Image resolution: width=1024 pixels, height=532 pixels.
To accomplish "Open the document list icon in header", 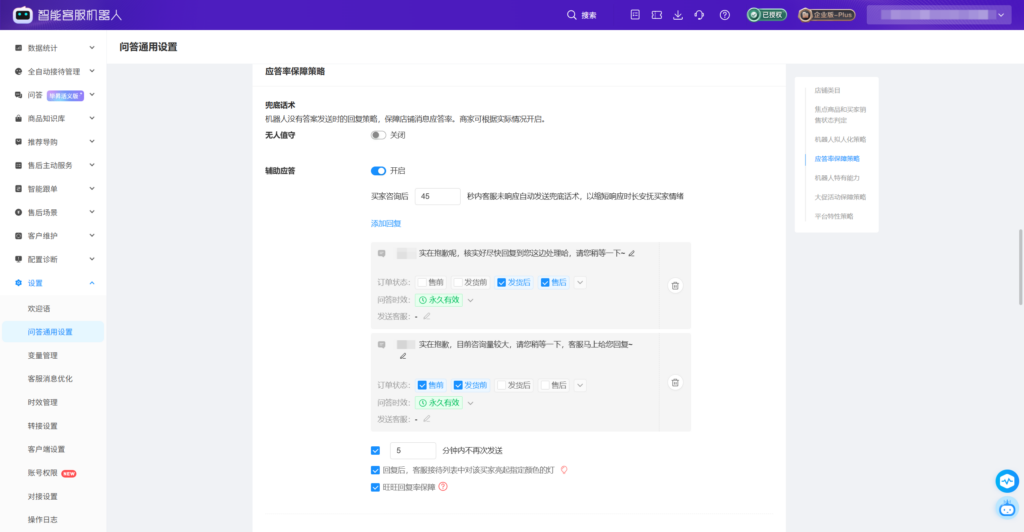I will pos(635,14).
